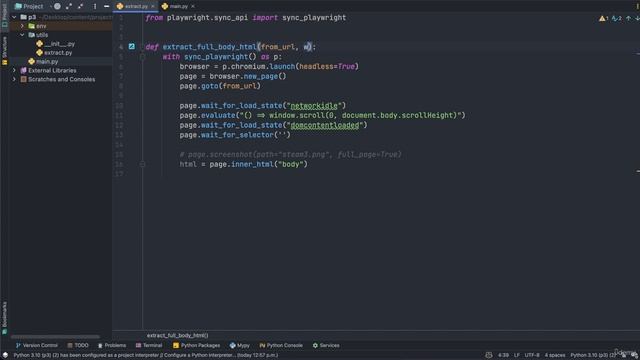Open Version Control tool window
The height and width of the screenshot is (360, 640).
click(36, 345)
